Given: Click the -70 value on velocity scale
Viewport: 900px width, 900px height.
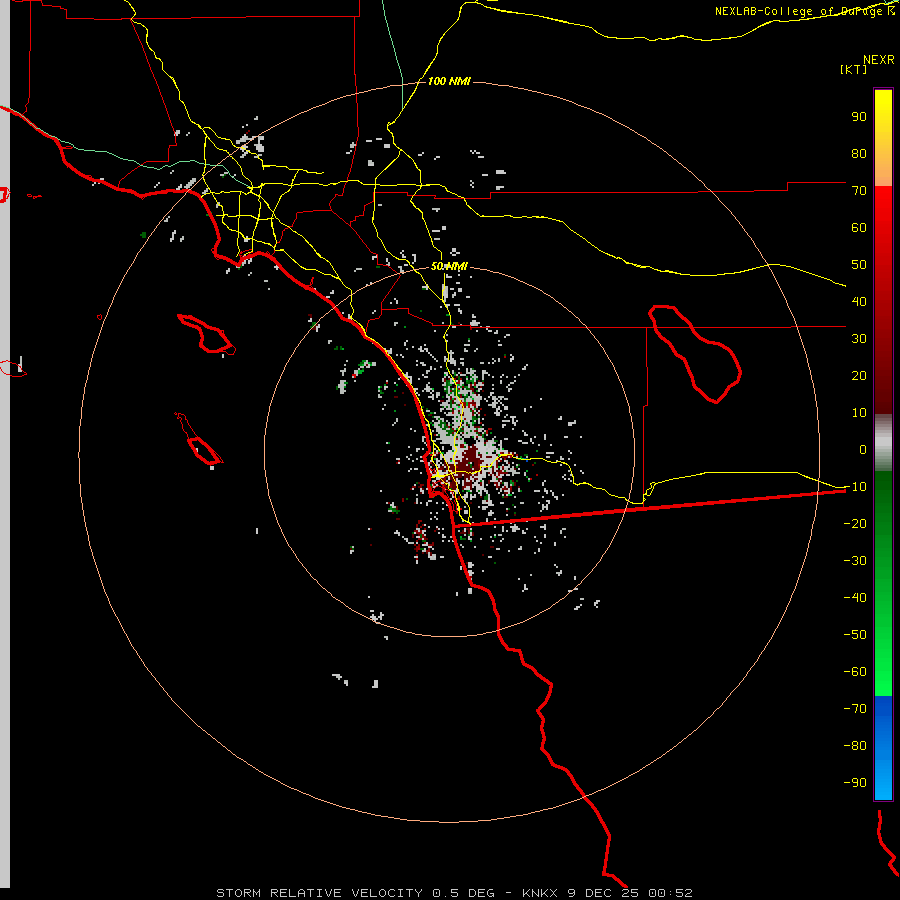Looking at the screenshot, I should coord(855,708).
